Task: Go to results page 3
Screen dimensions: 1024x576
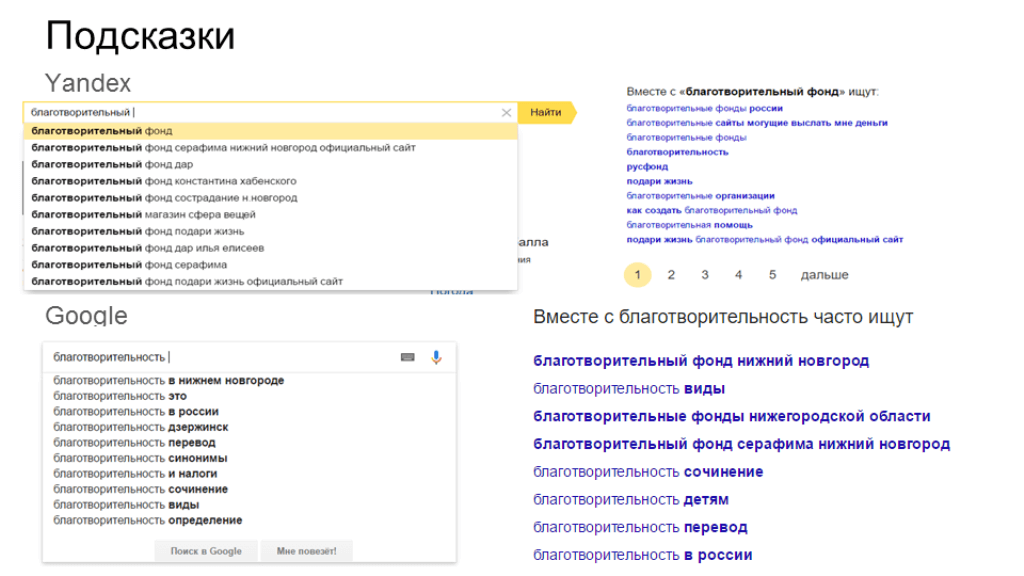Action: [705, 275]
